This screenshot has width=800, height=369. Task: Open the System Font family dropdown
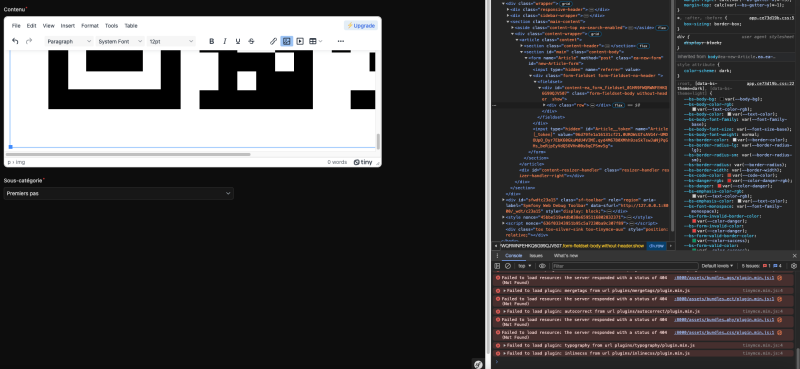click(x=120, y=41)
